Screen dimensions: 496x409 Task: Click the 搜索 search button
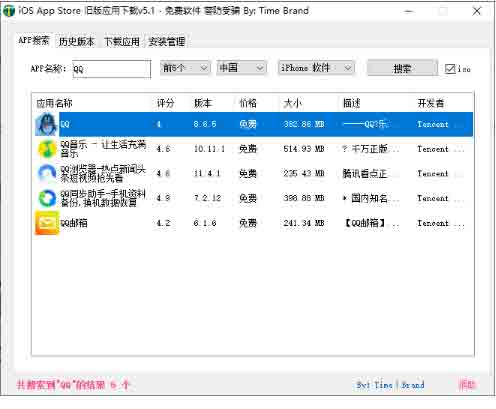pyautogui.click(x=402, y=68)
